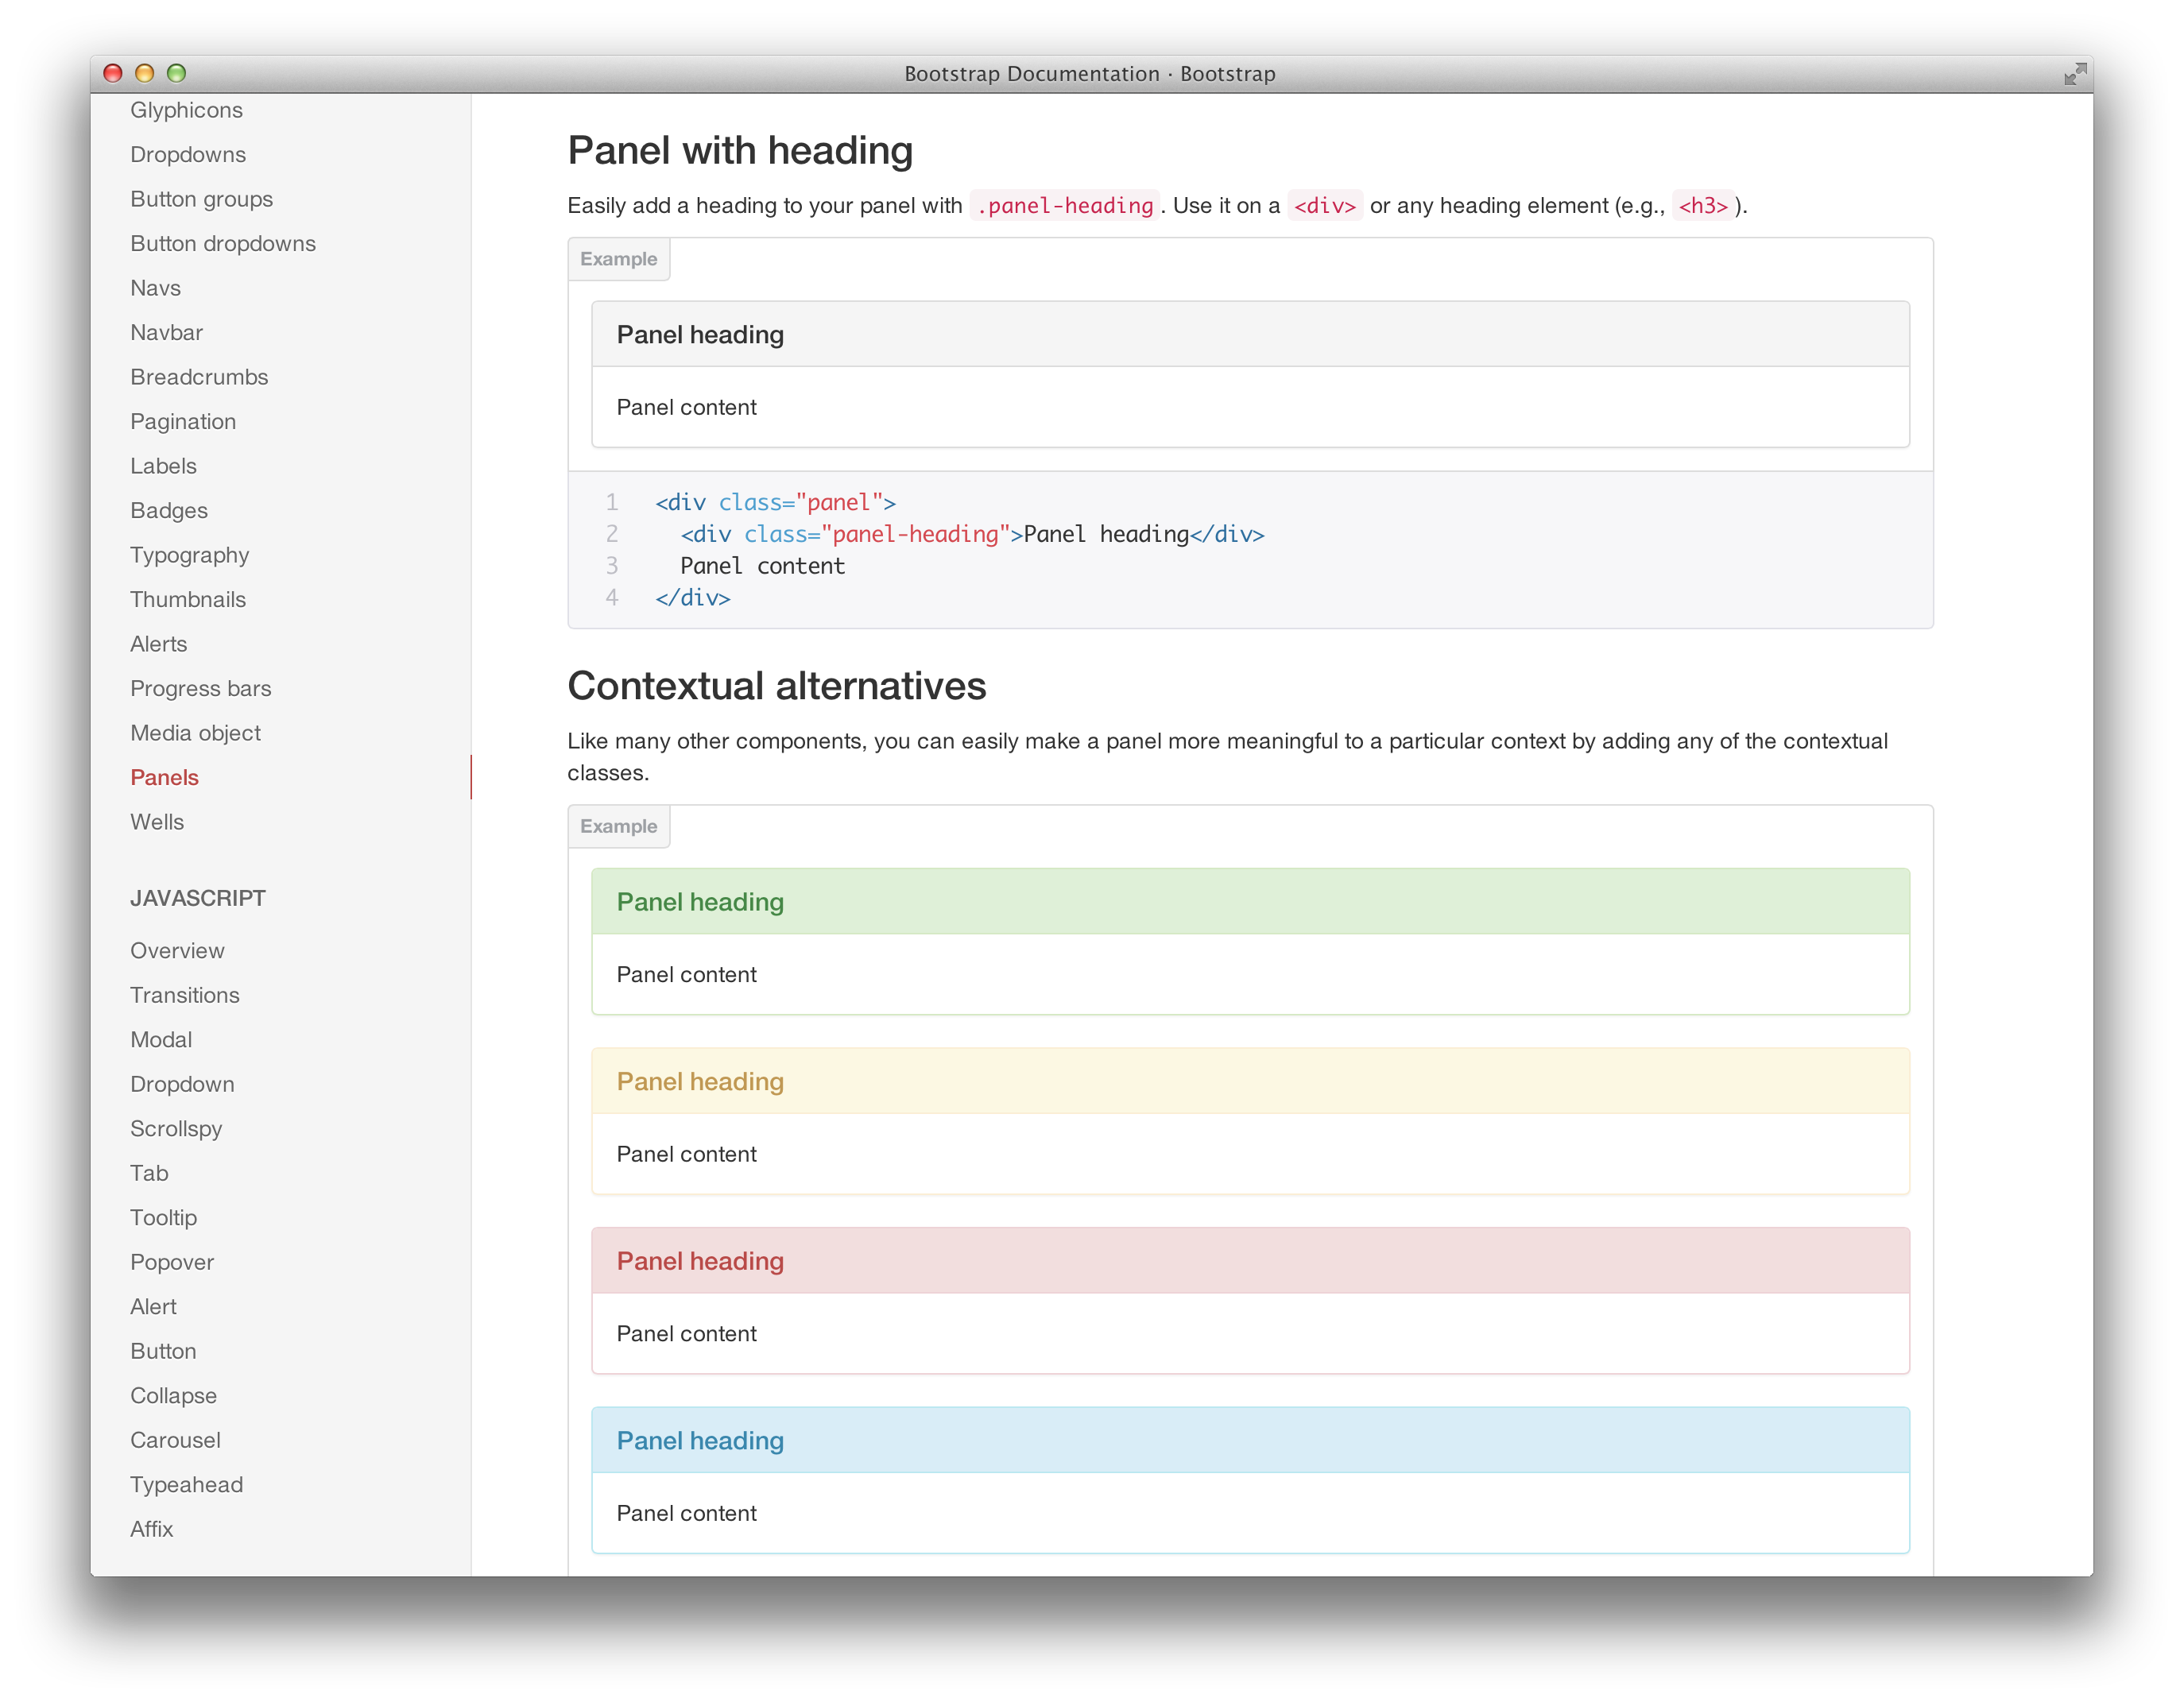The height and width of the screenshot is (1702, 2184).
Task: Select Dropdown under JavaScript
Action: pyautogui.click(x=182, y=1084)
